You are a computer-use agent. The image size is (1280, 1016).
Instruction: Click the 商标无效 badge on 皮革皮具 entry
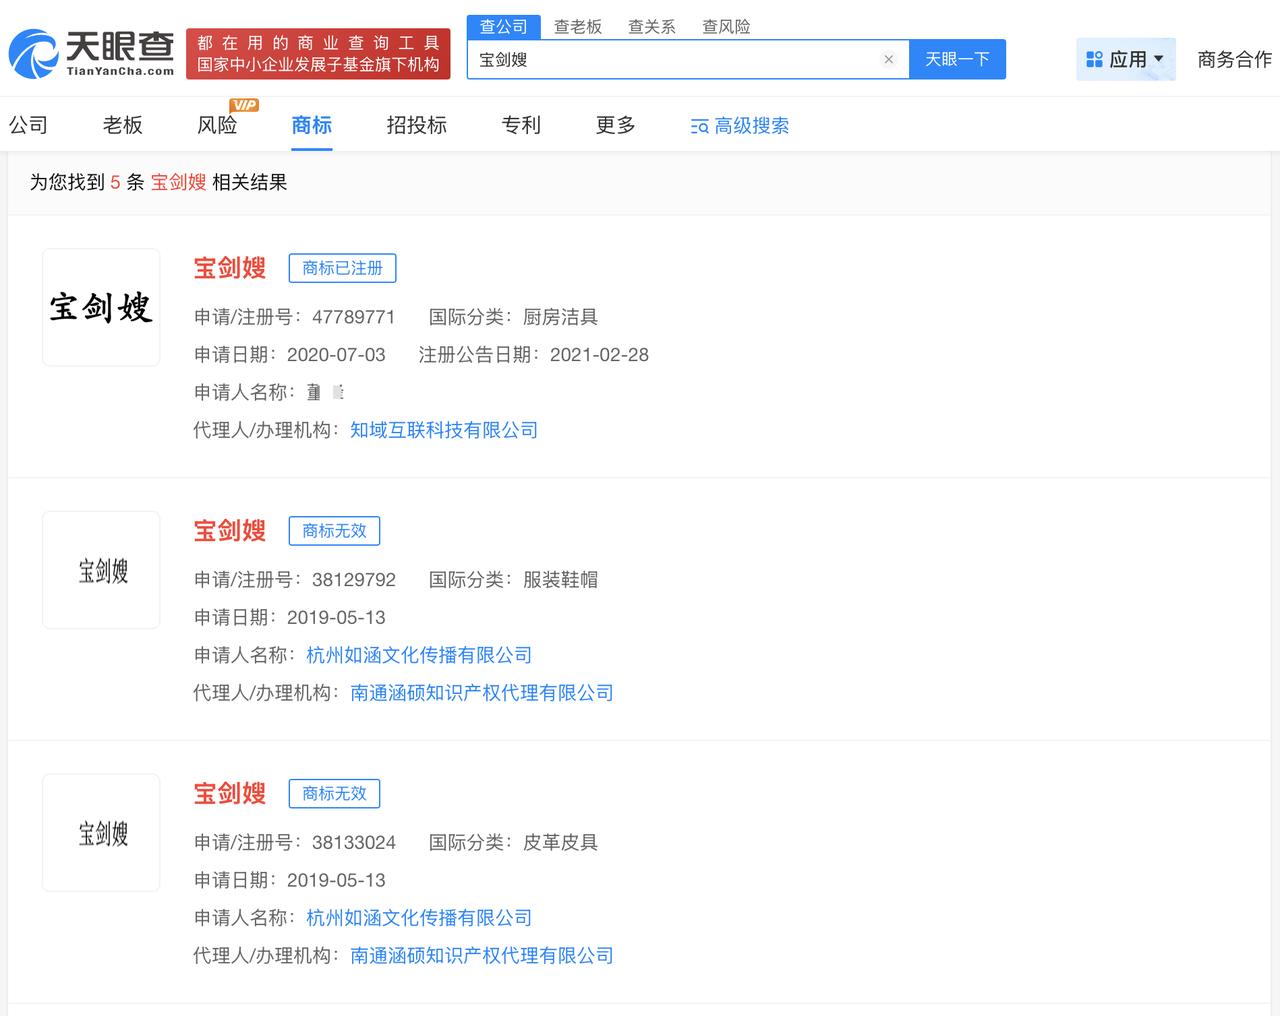[x=334, y=794]
